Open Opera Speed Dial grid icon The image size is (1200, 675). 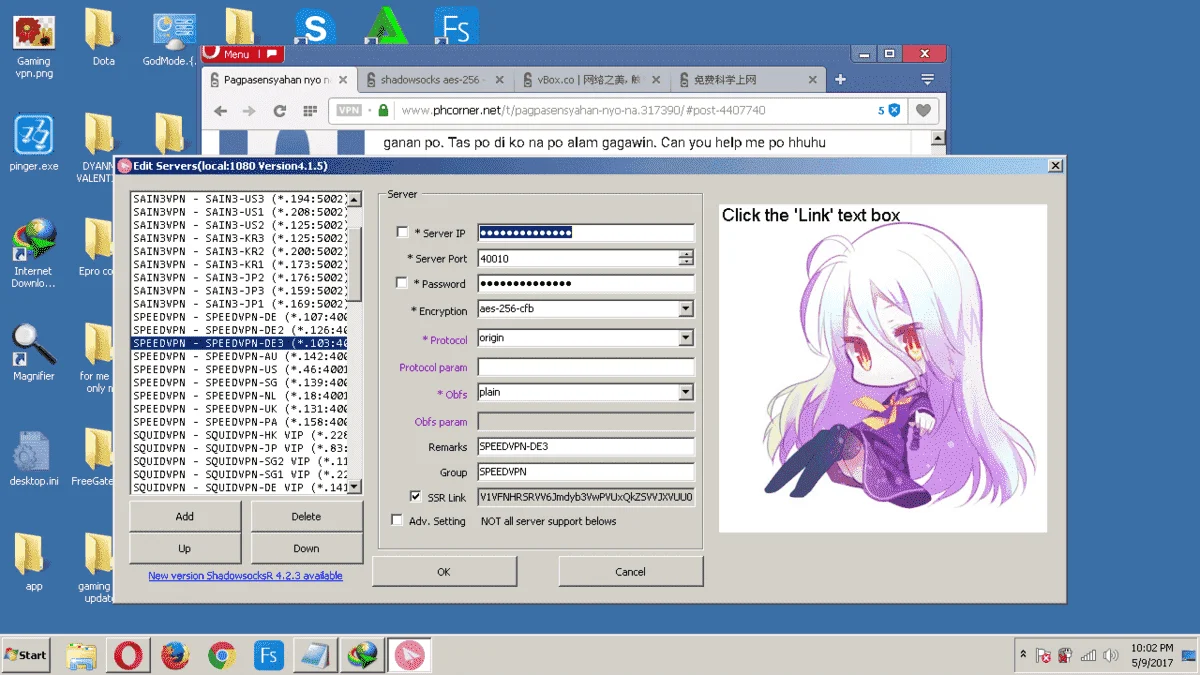tap(311, 111)
